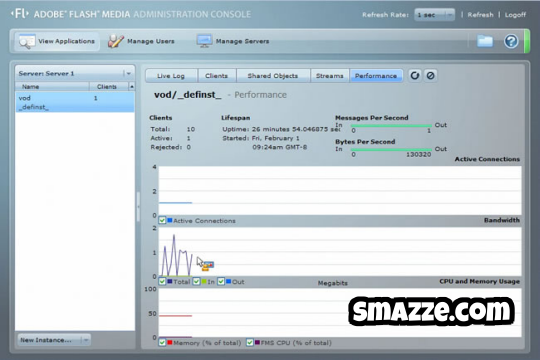Toggle the Memory (% of total) checkbox

[x=162, y=342]
